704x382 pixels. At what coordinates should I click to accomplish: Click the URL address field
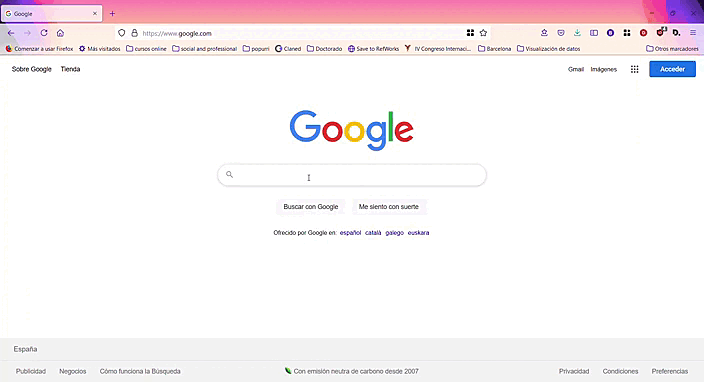[x=303, y=33]
